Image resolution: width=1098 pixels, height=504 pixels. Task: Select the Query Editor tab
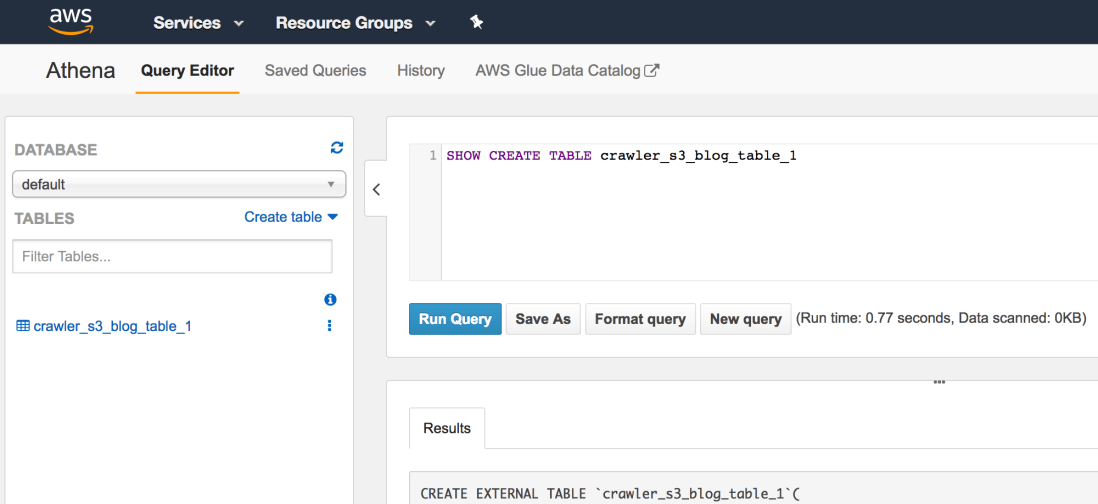click(187, 71)
